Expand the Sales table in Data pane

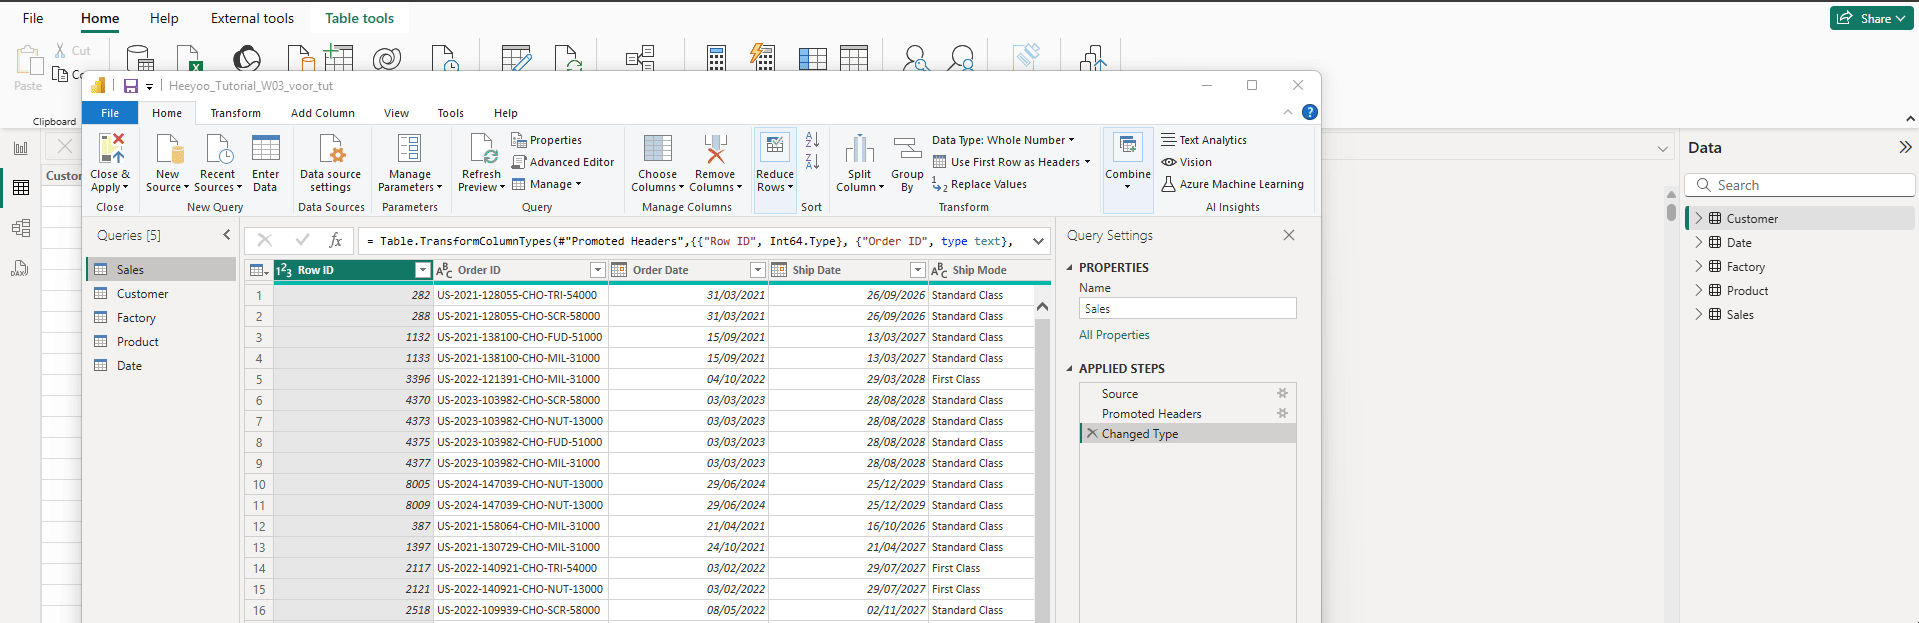(x=1698, y=314)
